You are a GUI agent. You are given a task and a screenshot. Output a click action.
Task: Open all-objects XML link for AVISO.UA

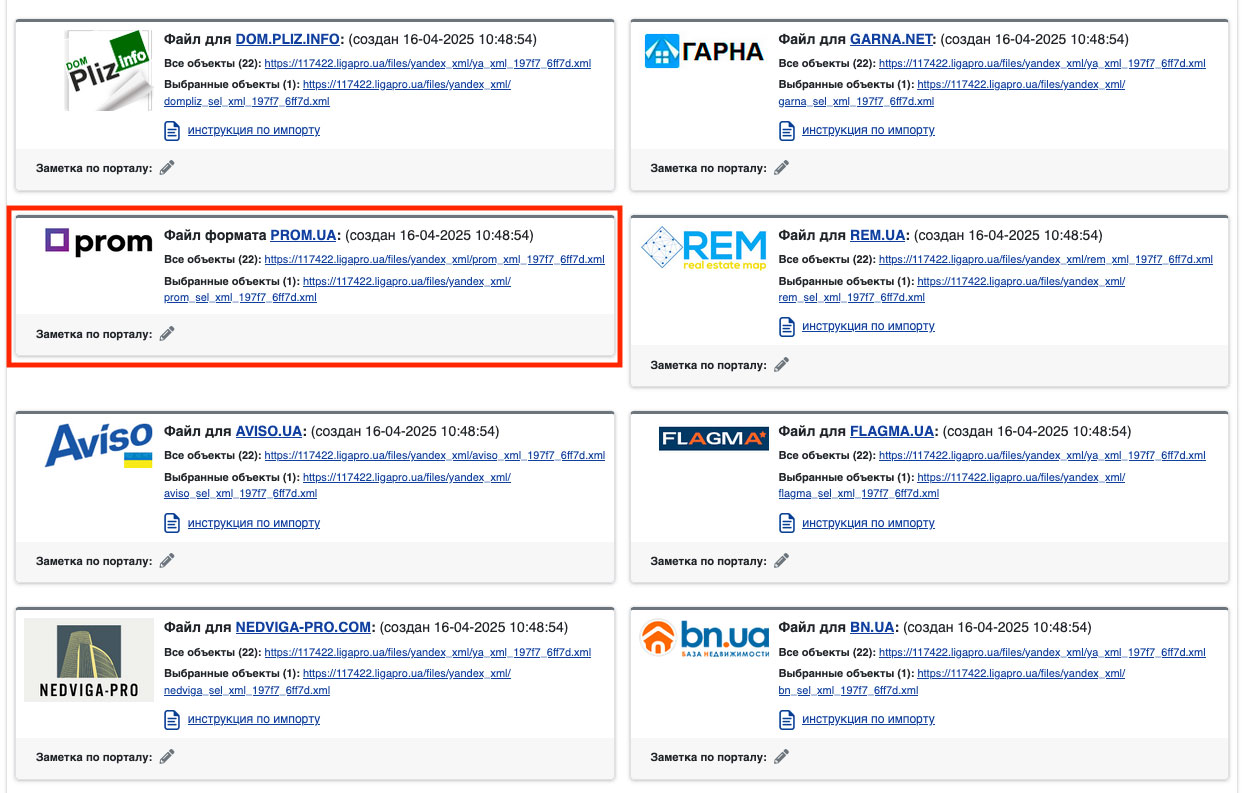(x=435, y=456)
